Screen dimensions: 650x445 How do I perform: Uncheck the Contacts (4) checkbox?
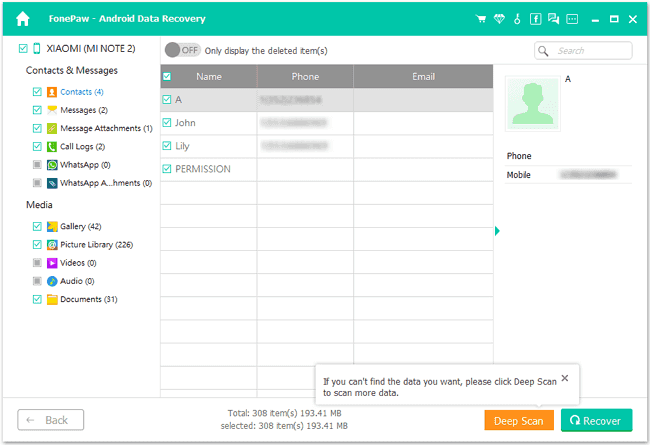[37, 92]
